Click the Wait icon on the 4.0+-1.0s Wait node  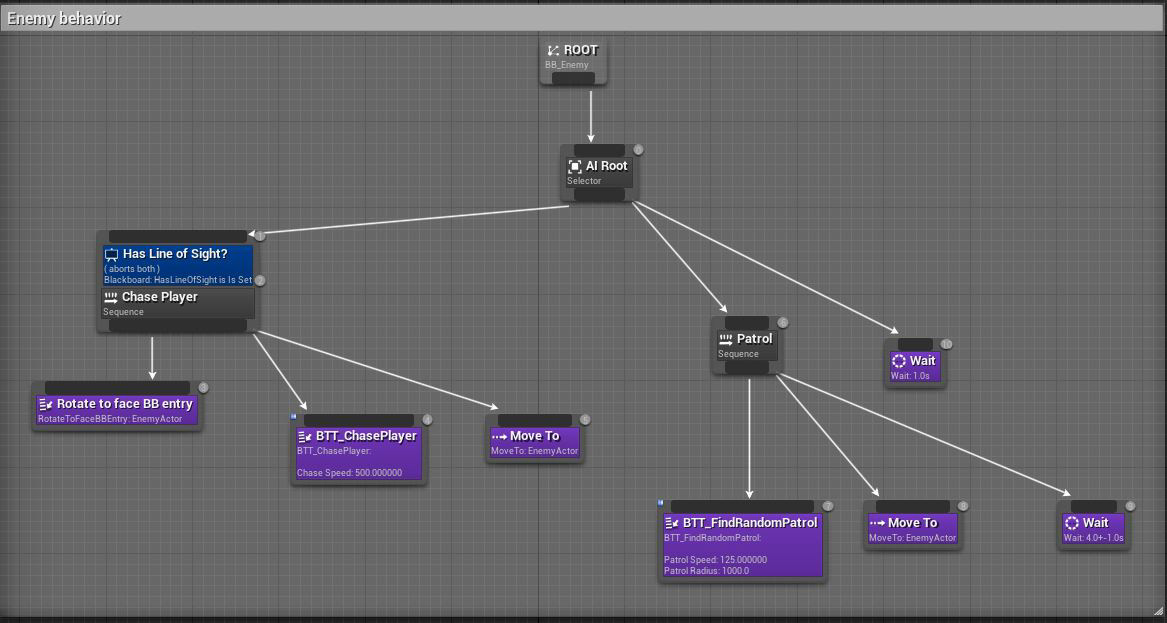tap(1074, 522)
